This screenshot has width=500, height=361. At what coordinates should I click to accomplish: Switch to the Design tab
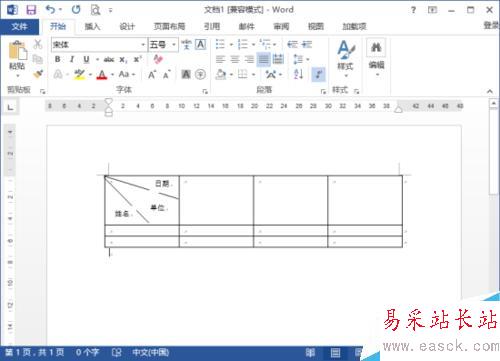127,26
